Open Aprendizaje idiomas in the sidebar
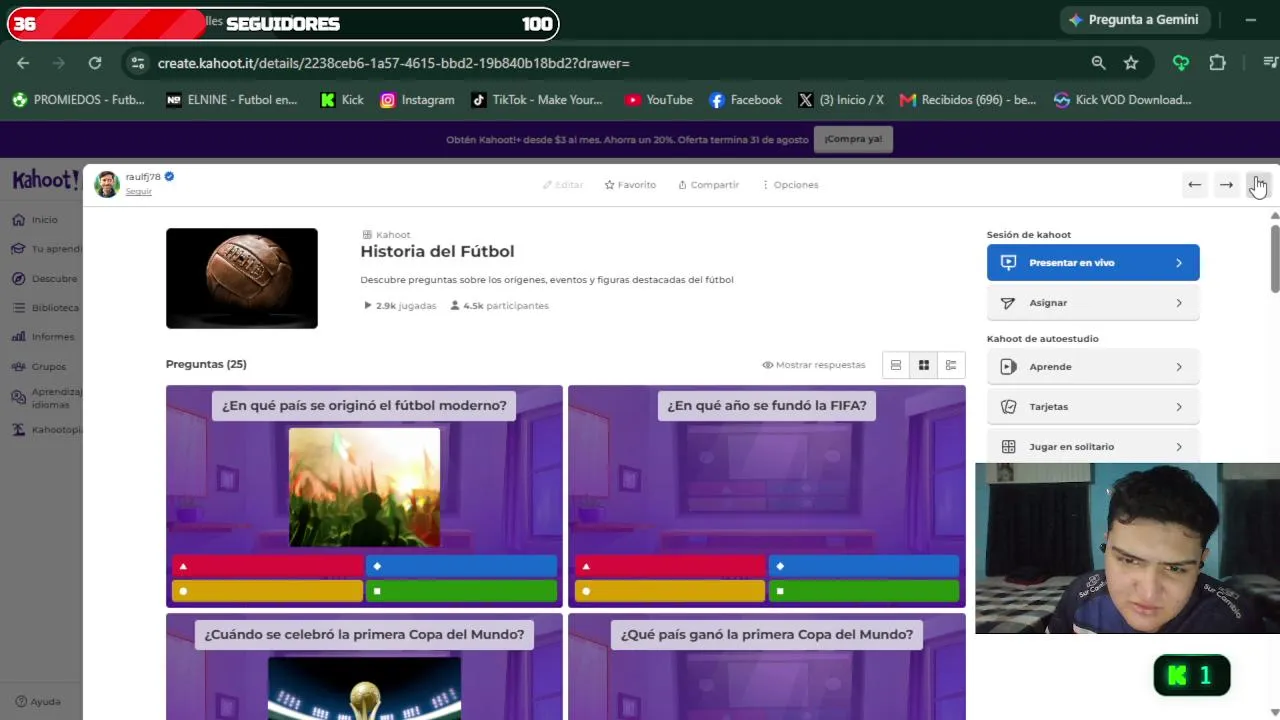1280x720 pixels. (47, 398)
